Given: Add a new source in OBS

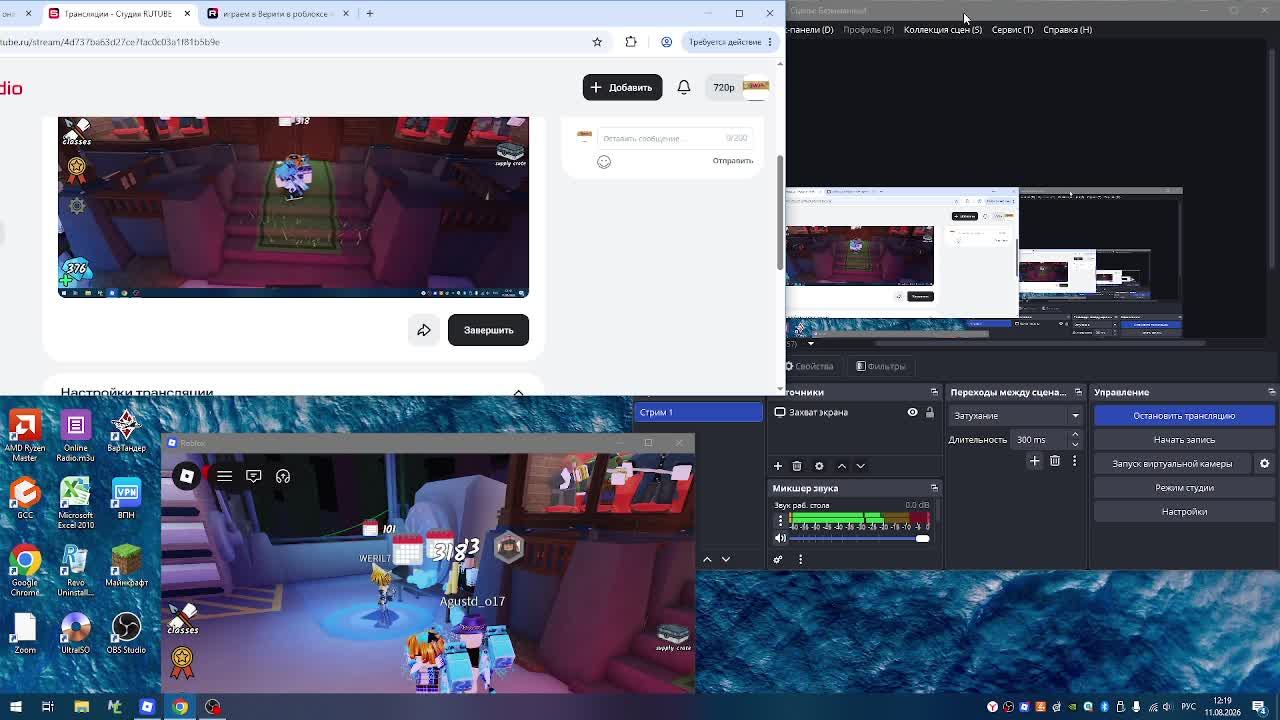Looking at the screenshot, I should point(778,466).
